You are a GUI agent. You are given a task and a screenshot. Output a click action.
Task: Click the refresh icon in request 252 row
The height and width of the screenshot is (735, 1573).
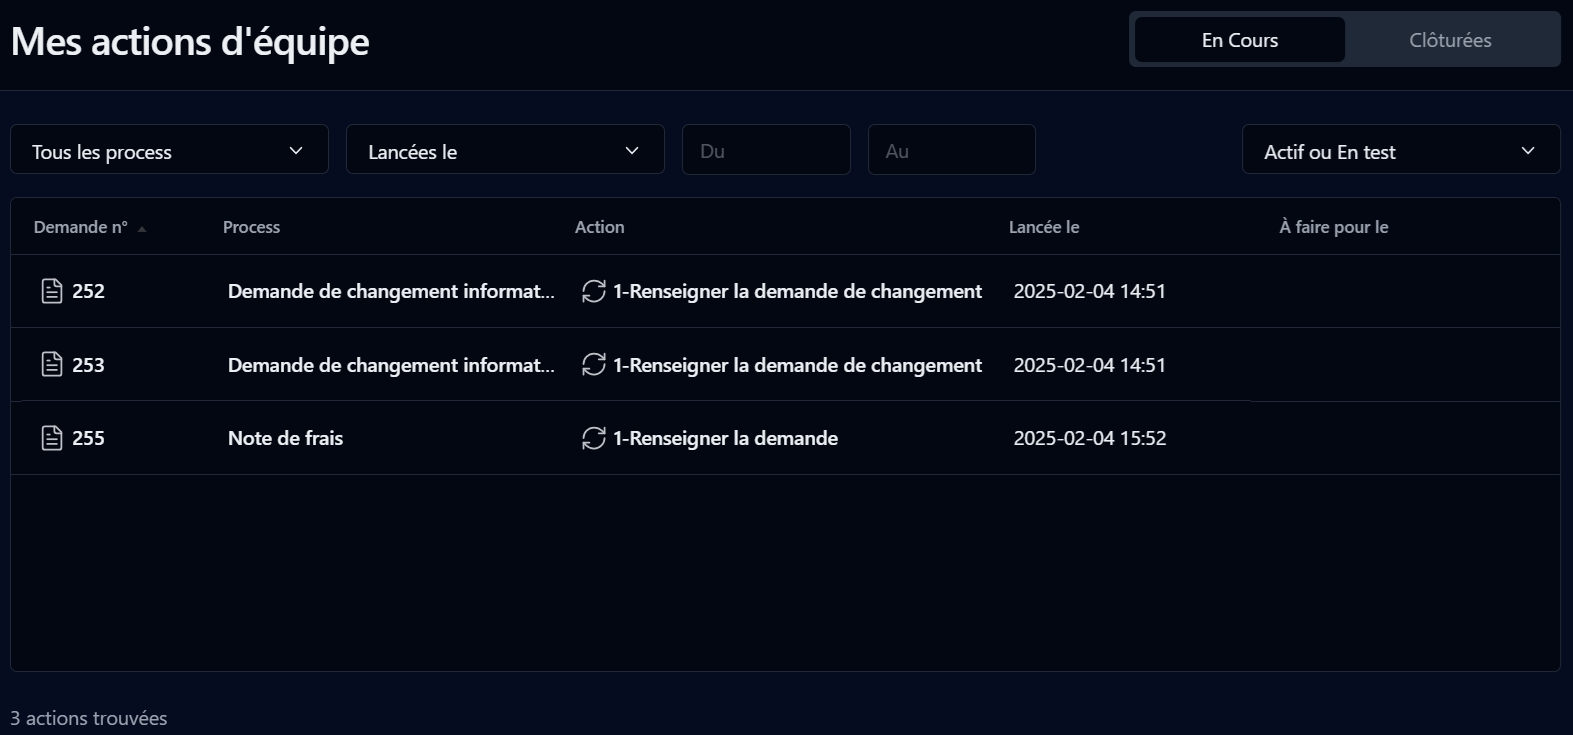pyautogui.click(x=594, y=291)
